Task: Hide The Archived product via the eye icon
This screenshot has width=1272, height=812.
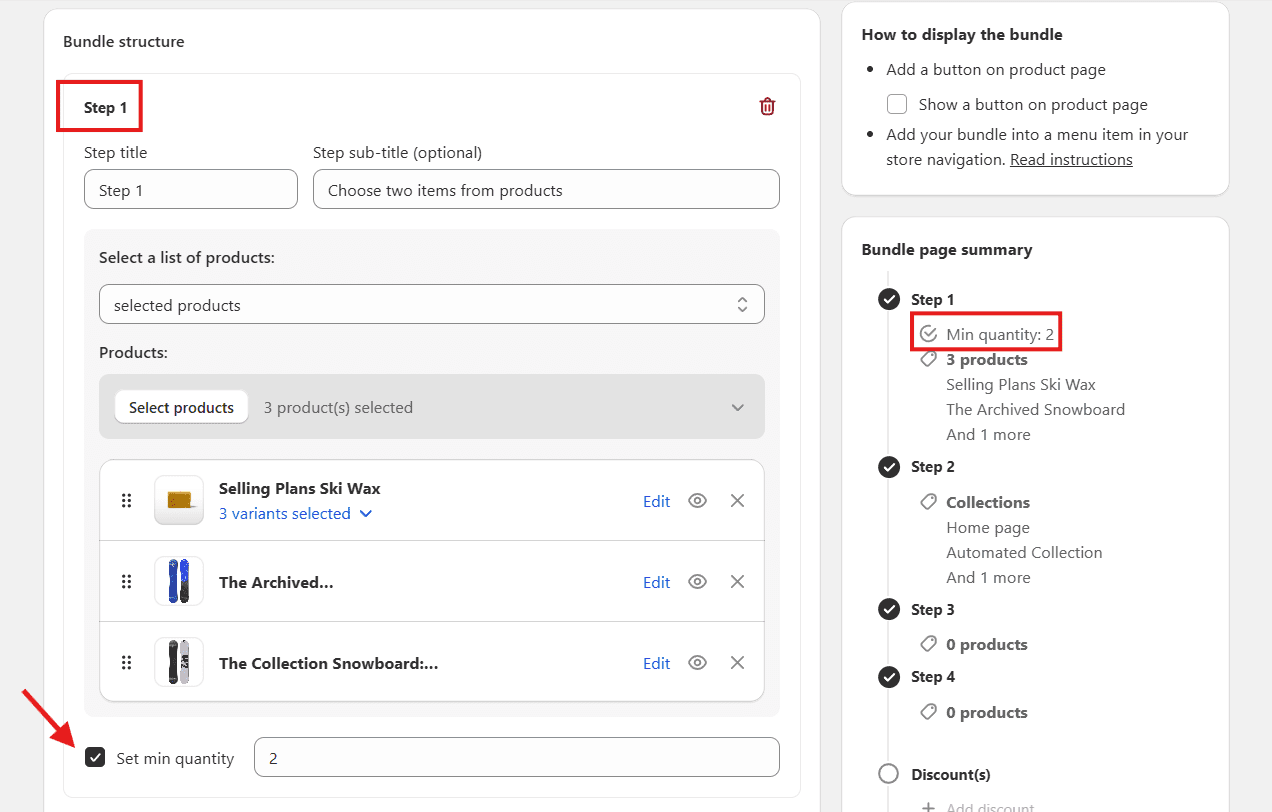Action: [698, 582]
